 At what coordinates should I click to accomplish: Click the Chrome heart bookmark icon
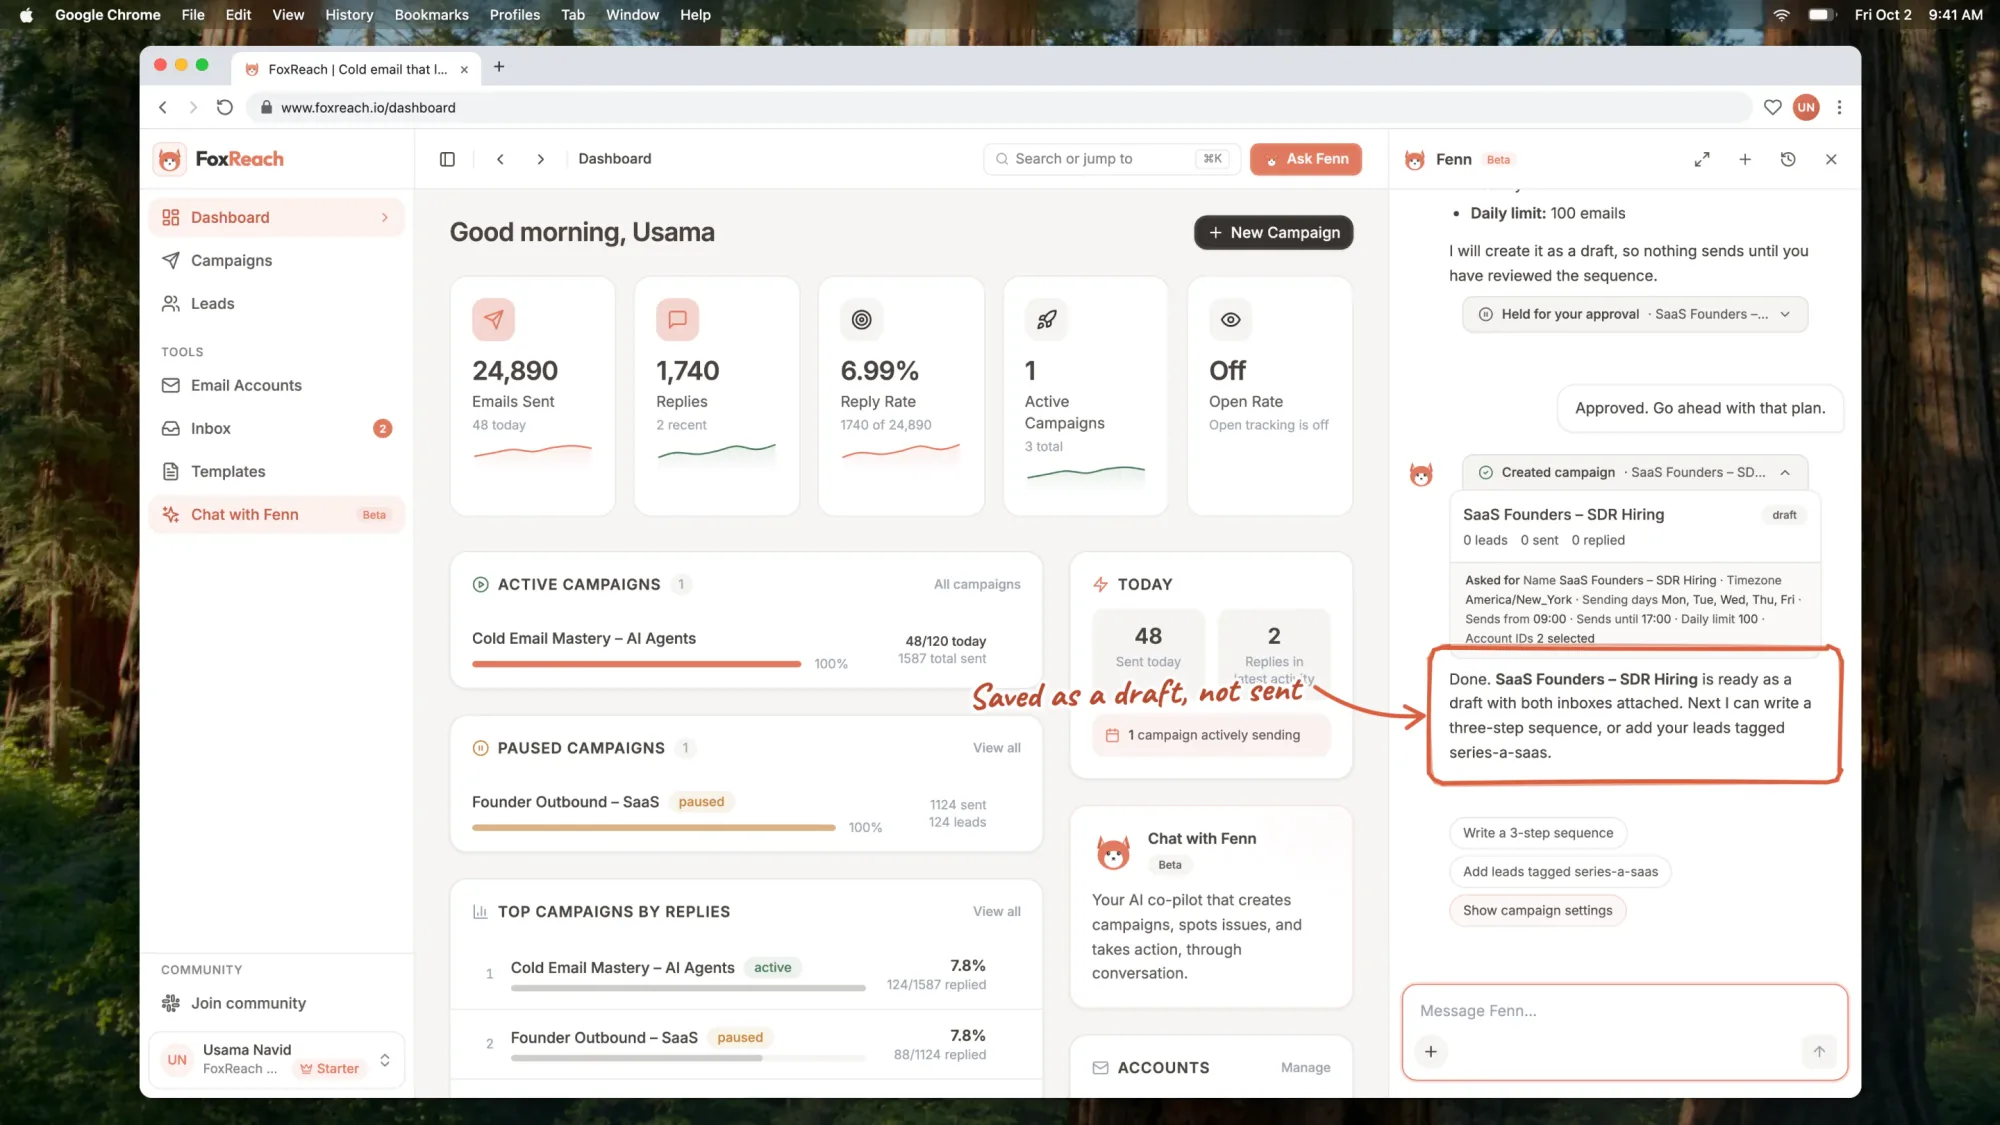coord(1772,107)
